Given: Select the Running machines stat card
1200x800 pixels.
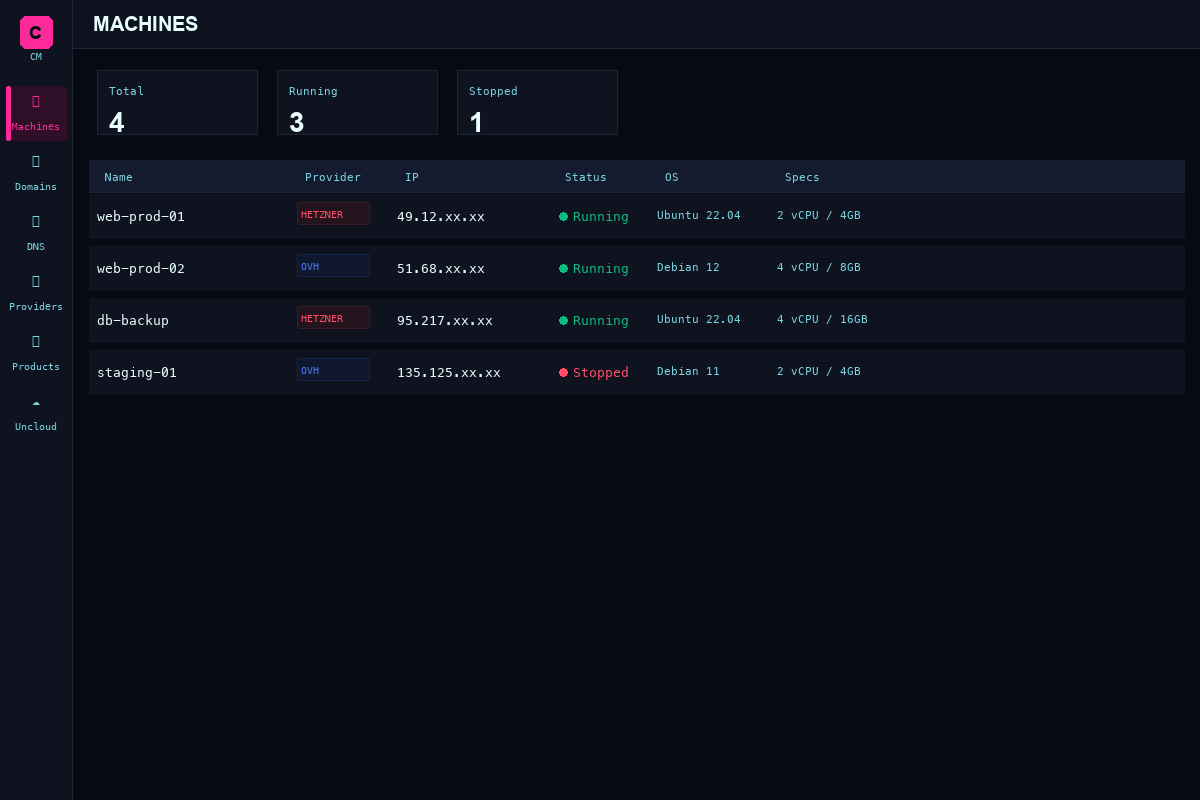Looking at the screenshot, I should click(x=357, y=102).
